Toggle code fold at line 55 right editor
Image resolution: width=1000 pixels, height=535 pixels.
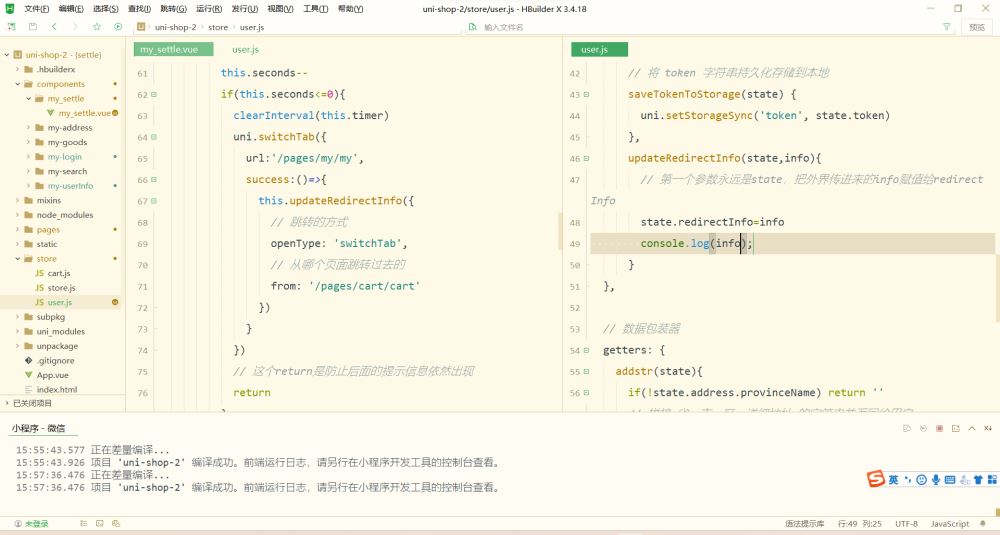(586, 371)
